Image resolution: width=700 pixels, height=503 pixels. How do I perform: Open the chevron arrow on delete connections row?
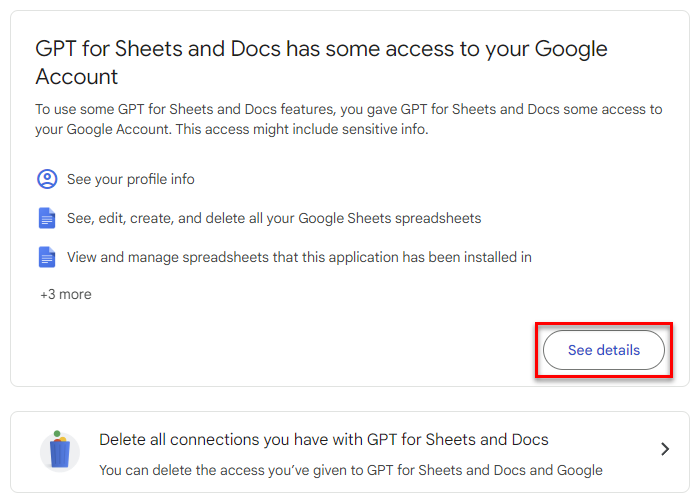click(665, 449)
